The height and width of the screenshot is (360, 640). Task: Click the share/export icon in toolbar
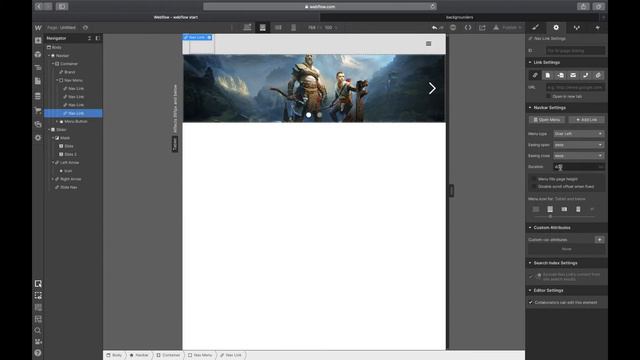tap(482, 28)
